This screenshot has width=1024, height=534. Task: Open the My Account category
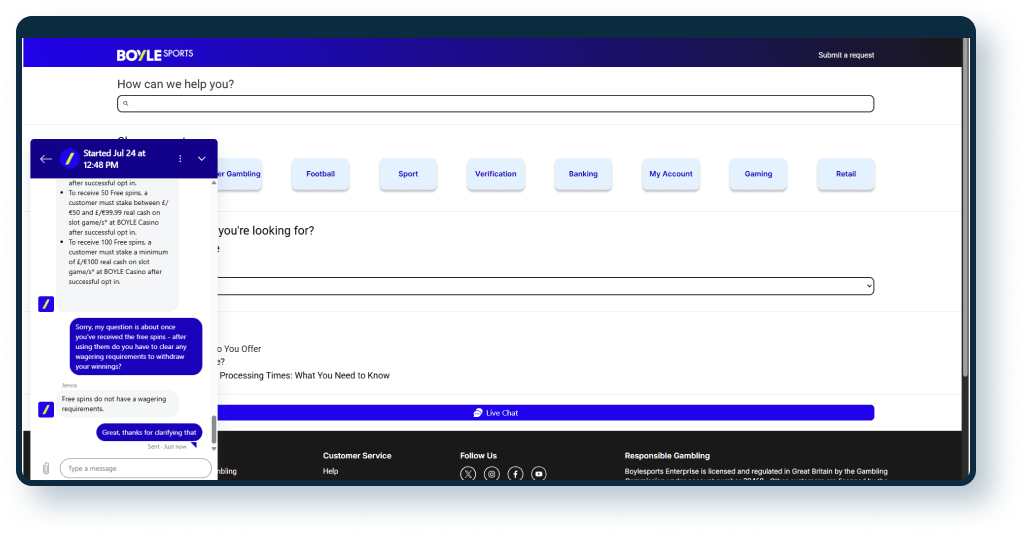point(671,174)
